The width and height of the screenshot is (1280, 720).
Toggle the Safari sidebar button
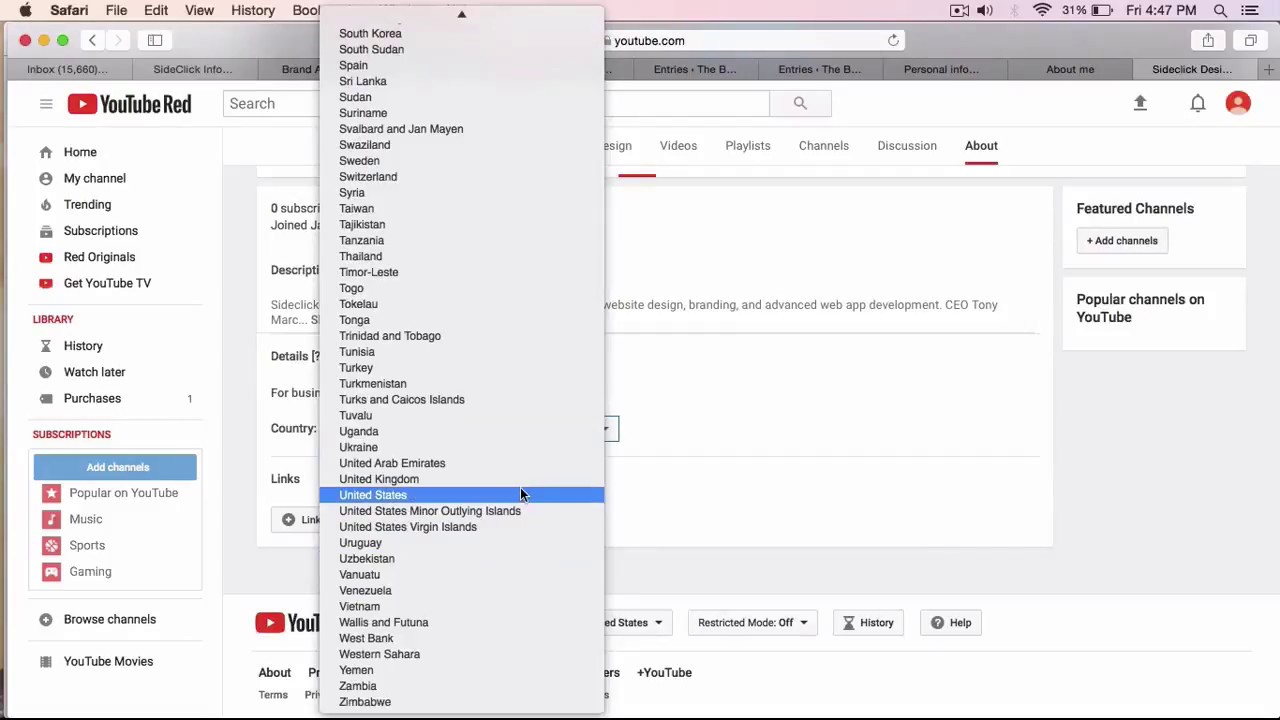155,40
